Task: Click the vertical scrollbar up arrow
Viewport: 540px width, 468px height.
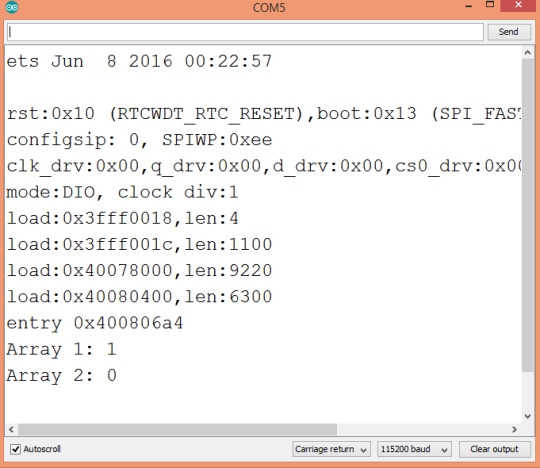Action: [528, 53]
